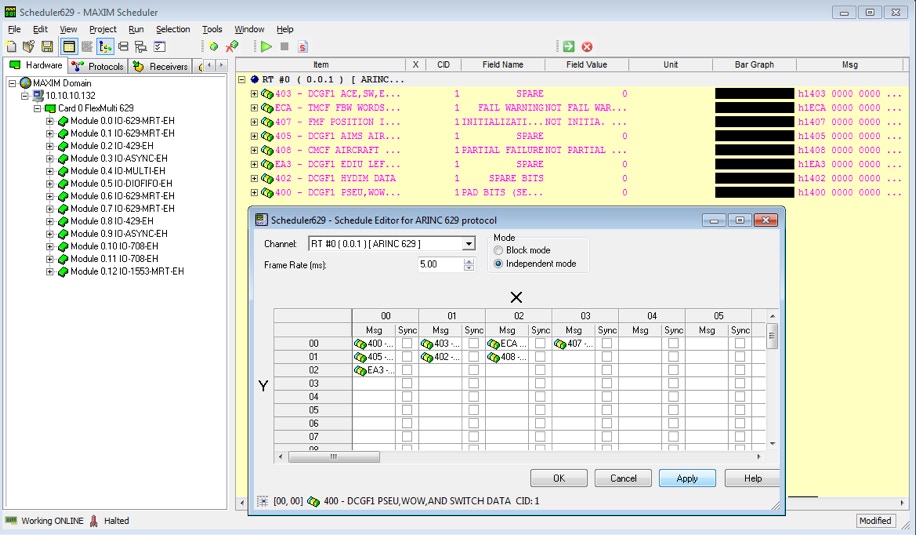This screenshot has width=916, height=535.
Task: Click the EA3 message cell in schedule grid
Action: pyautogui.click(x=374, y=370)
